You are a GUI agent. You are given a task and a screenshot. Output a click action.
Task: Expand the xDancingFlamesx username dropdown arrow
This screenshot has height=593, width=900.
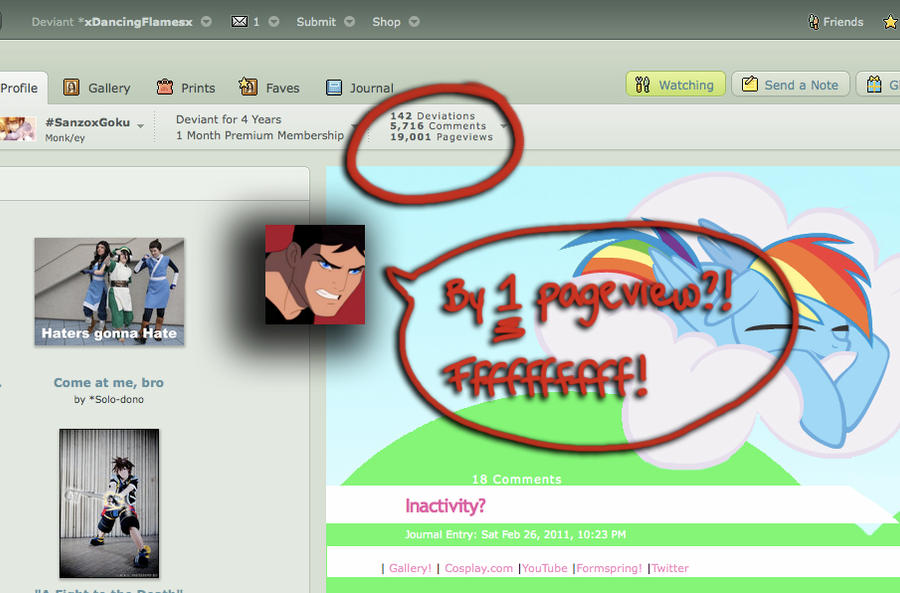(206, 22)
